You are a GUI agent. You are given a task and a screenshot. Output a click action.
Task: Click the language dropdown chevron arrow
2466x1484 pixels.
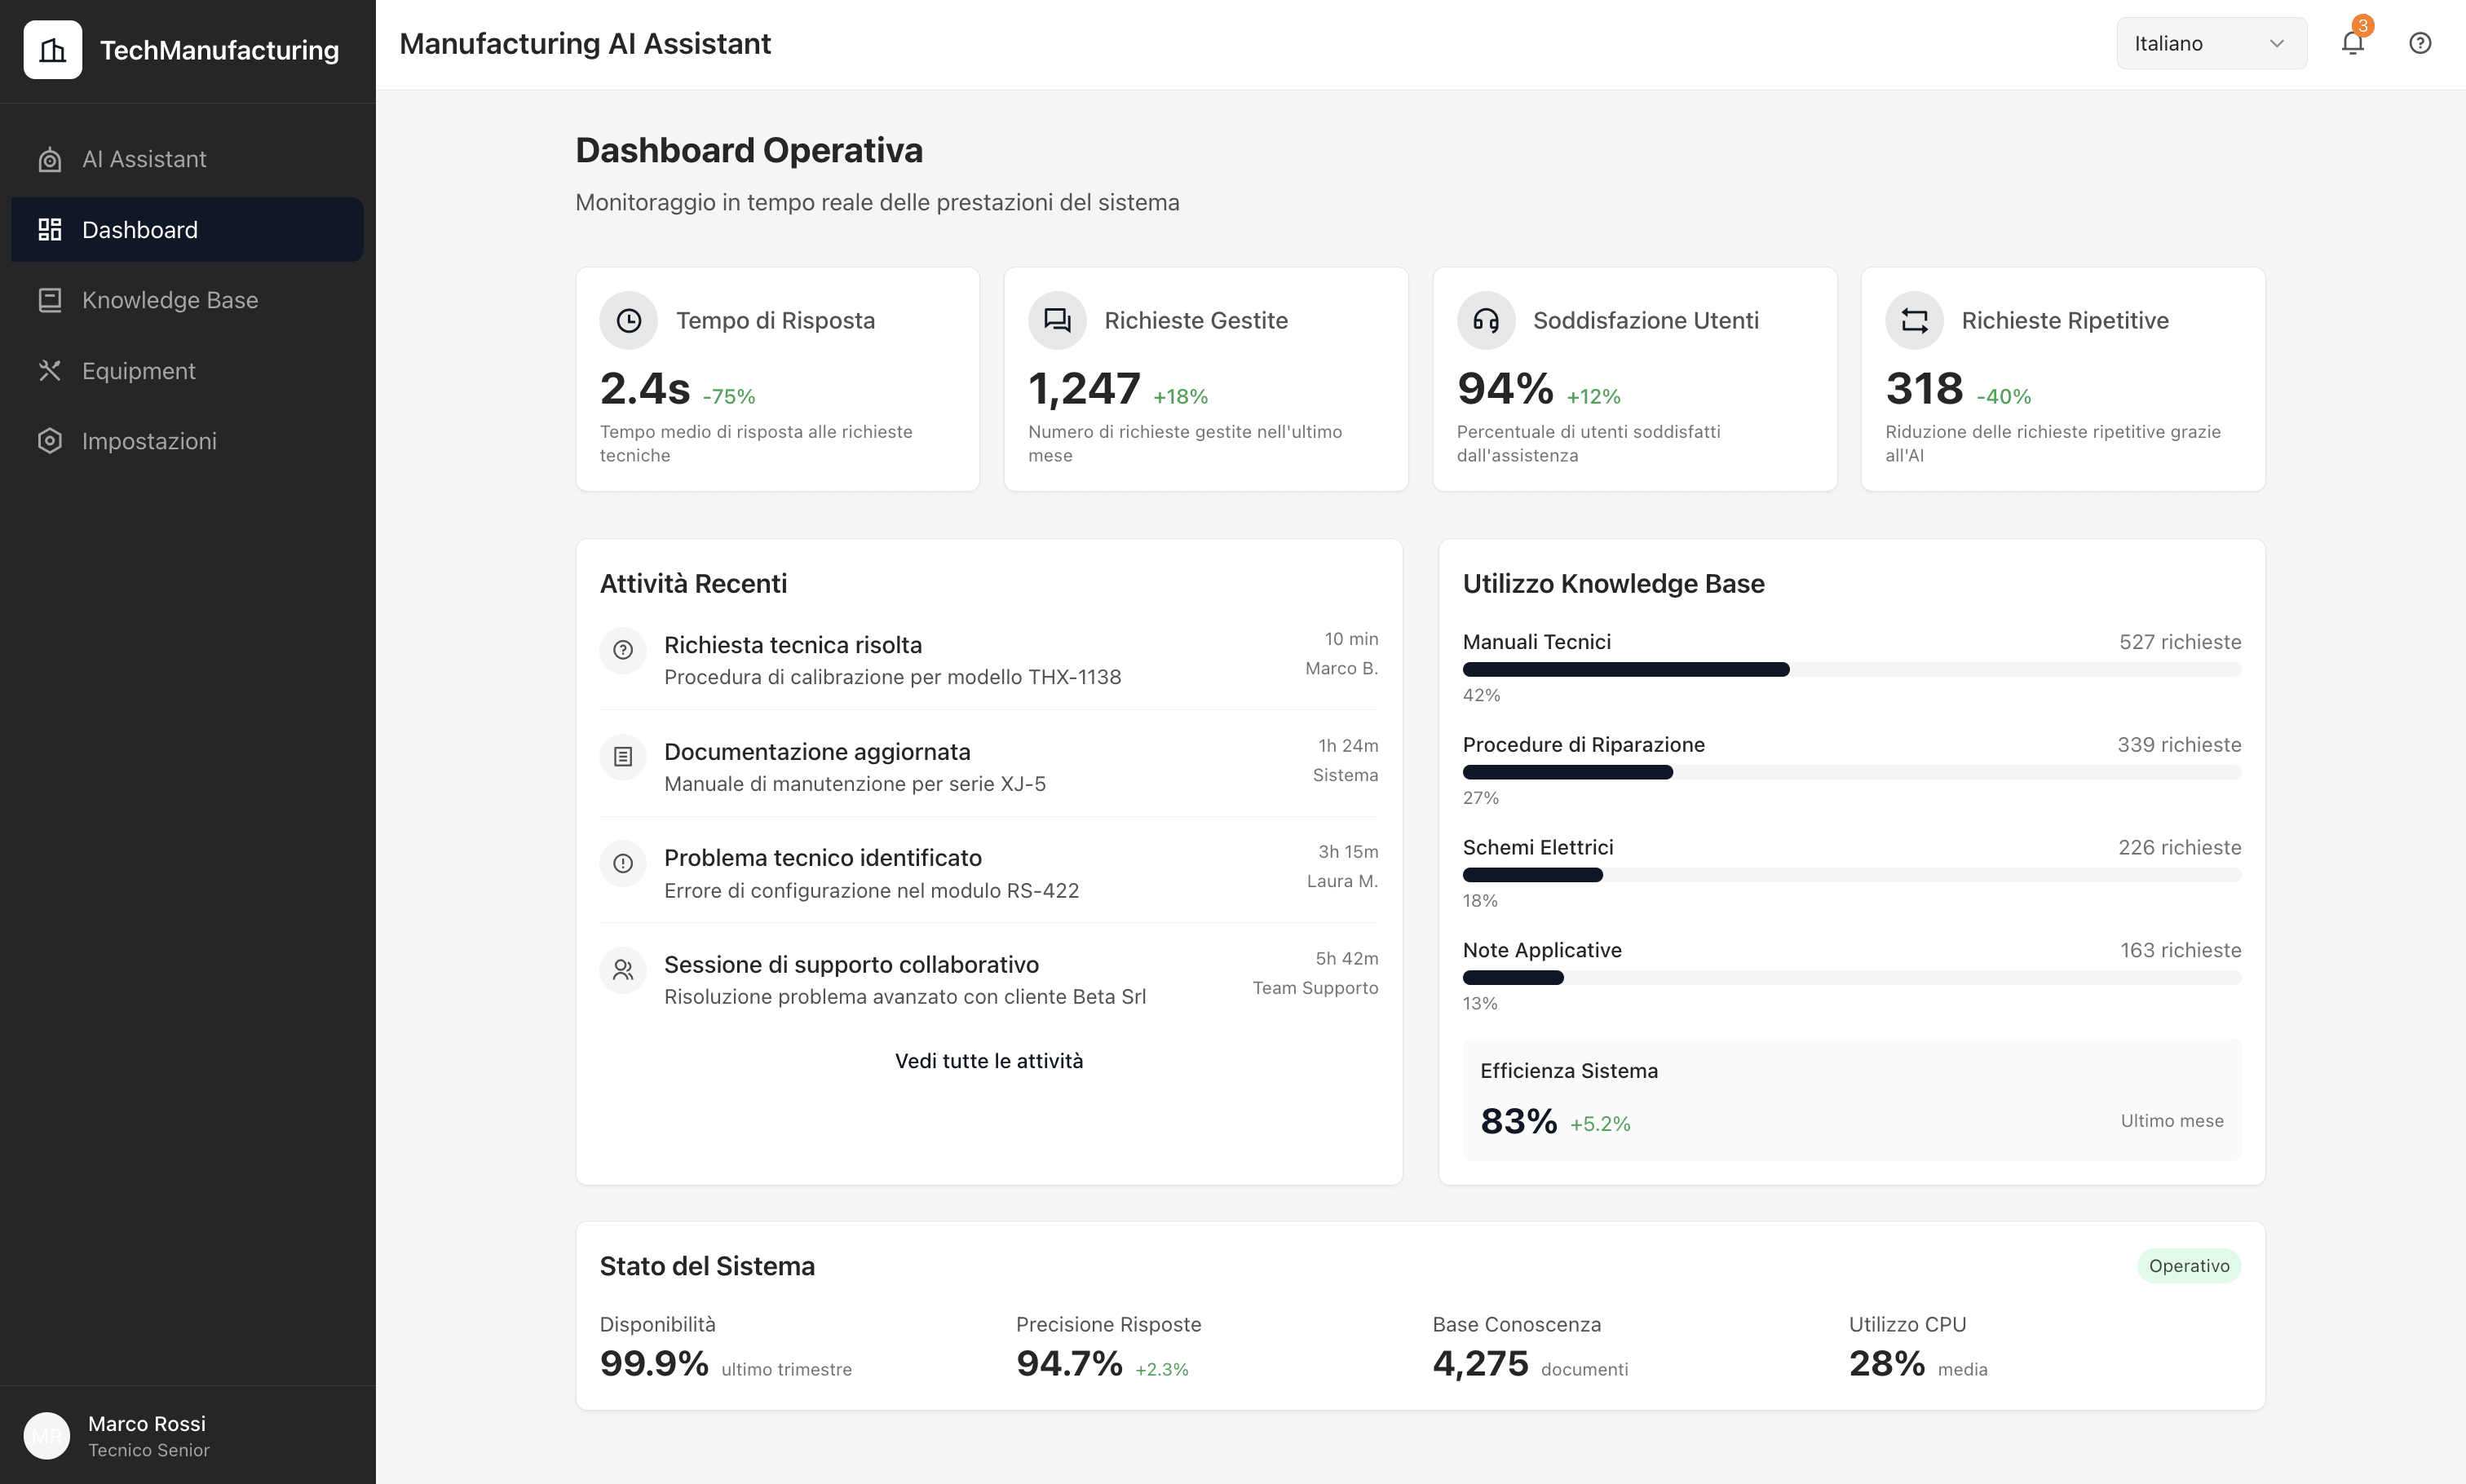[2277, 43]
